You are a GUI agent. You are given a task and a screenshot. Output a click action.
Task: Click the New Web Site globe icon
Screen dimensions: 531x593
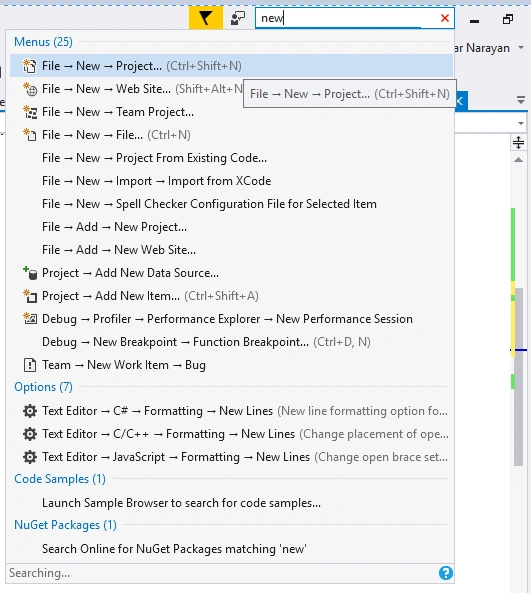point(30,89)
